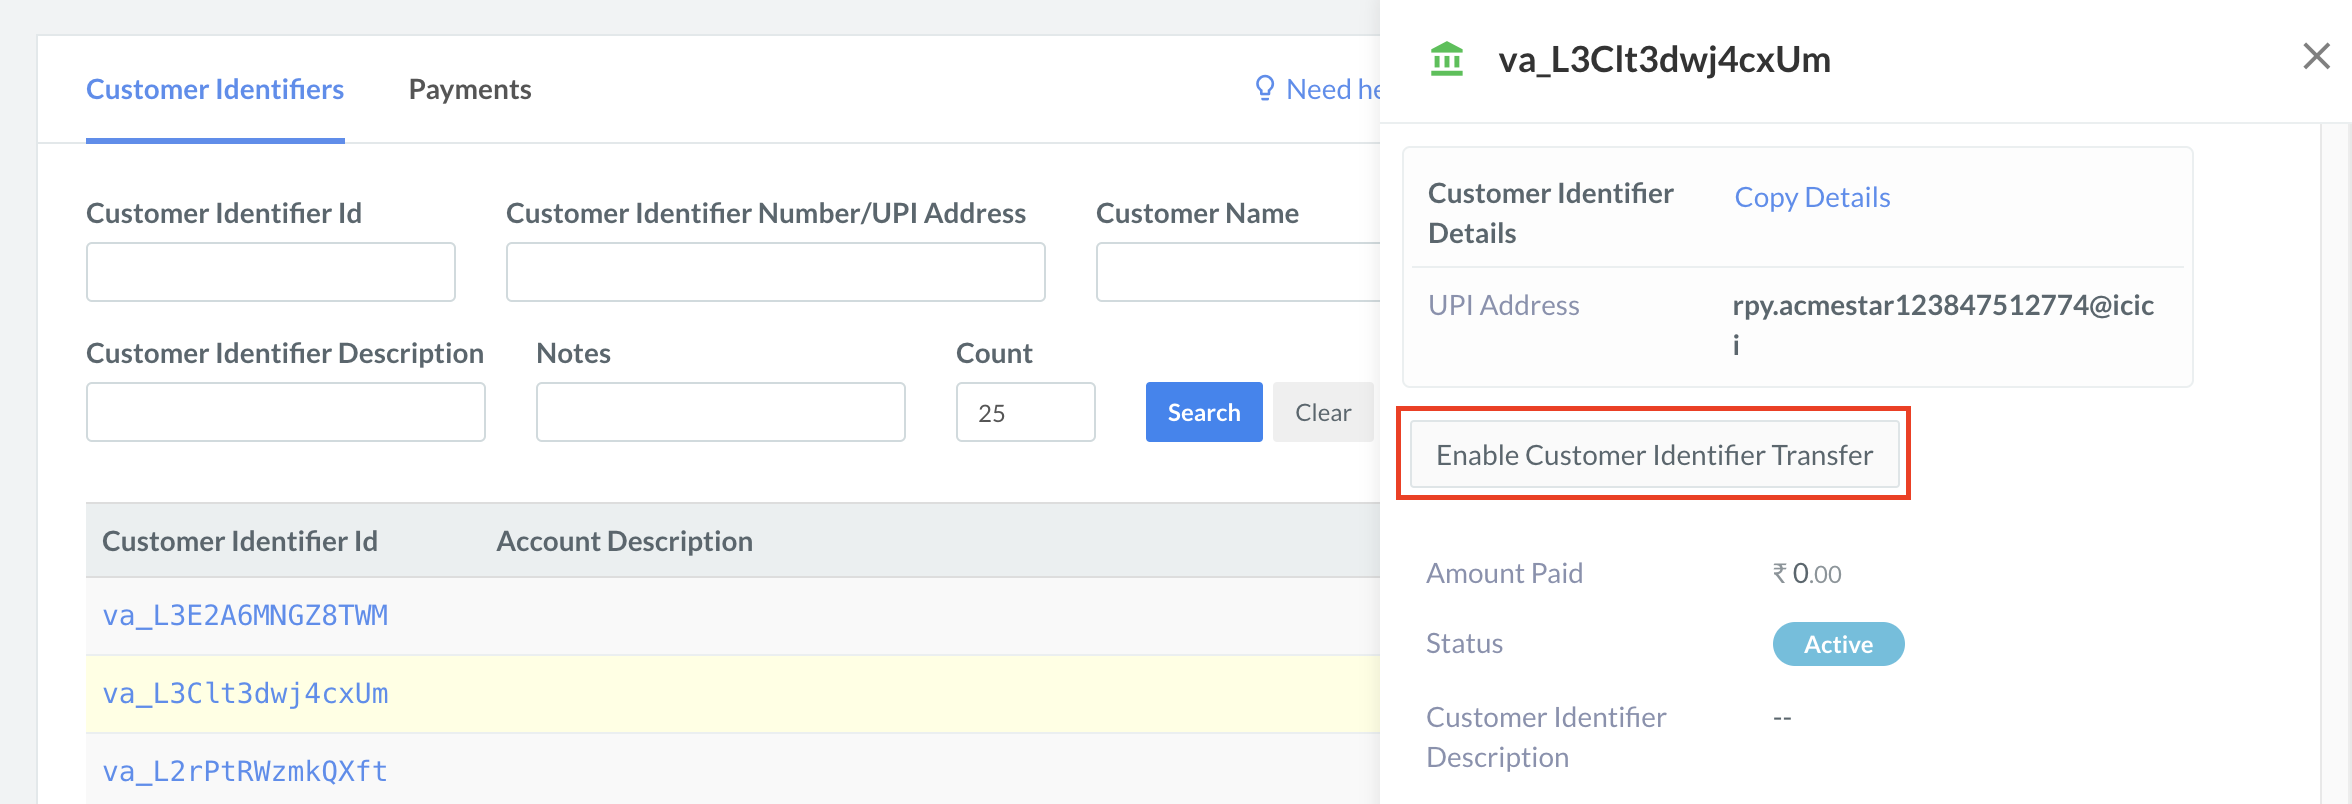This screenshot has width=2352, height=804.
Task: Open identifier va_L2rPtRWzmkQXft
Action: pyautogui.click(x=245, y=771)
